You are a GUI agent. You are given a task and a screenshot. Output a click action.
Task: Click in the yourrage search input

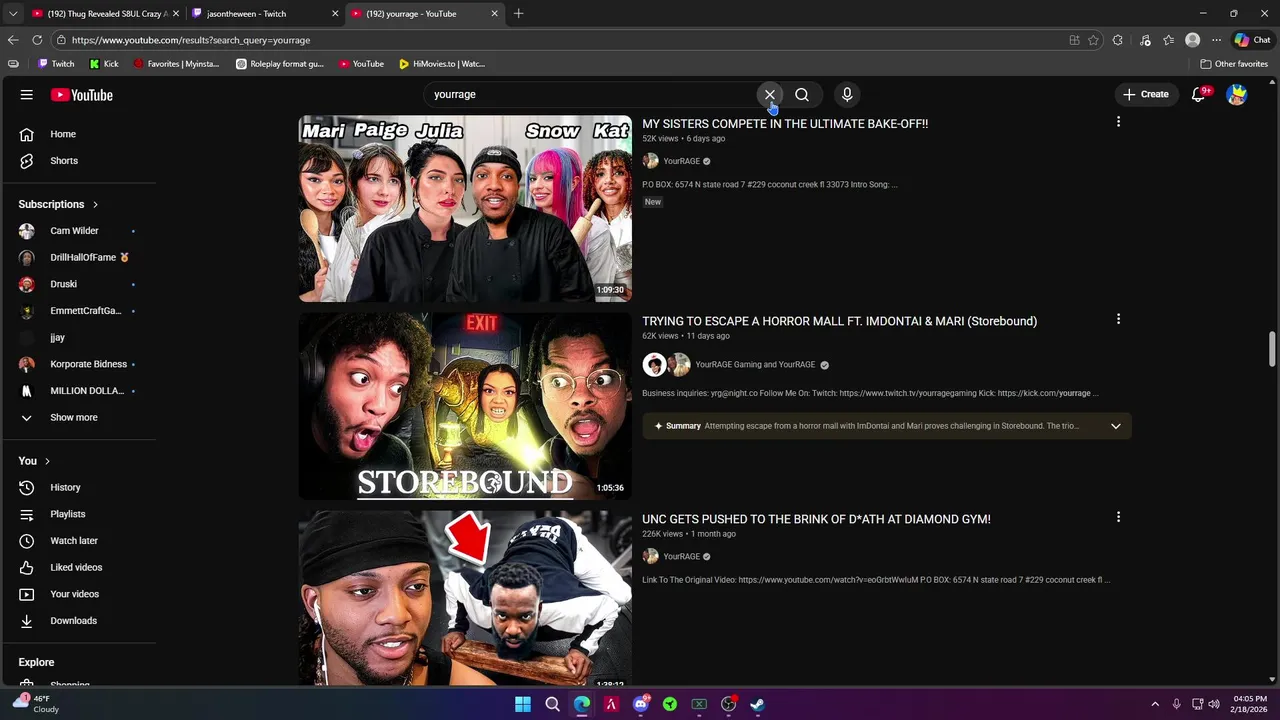click(590, 94)
